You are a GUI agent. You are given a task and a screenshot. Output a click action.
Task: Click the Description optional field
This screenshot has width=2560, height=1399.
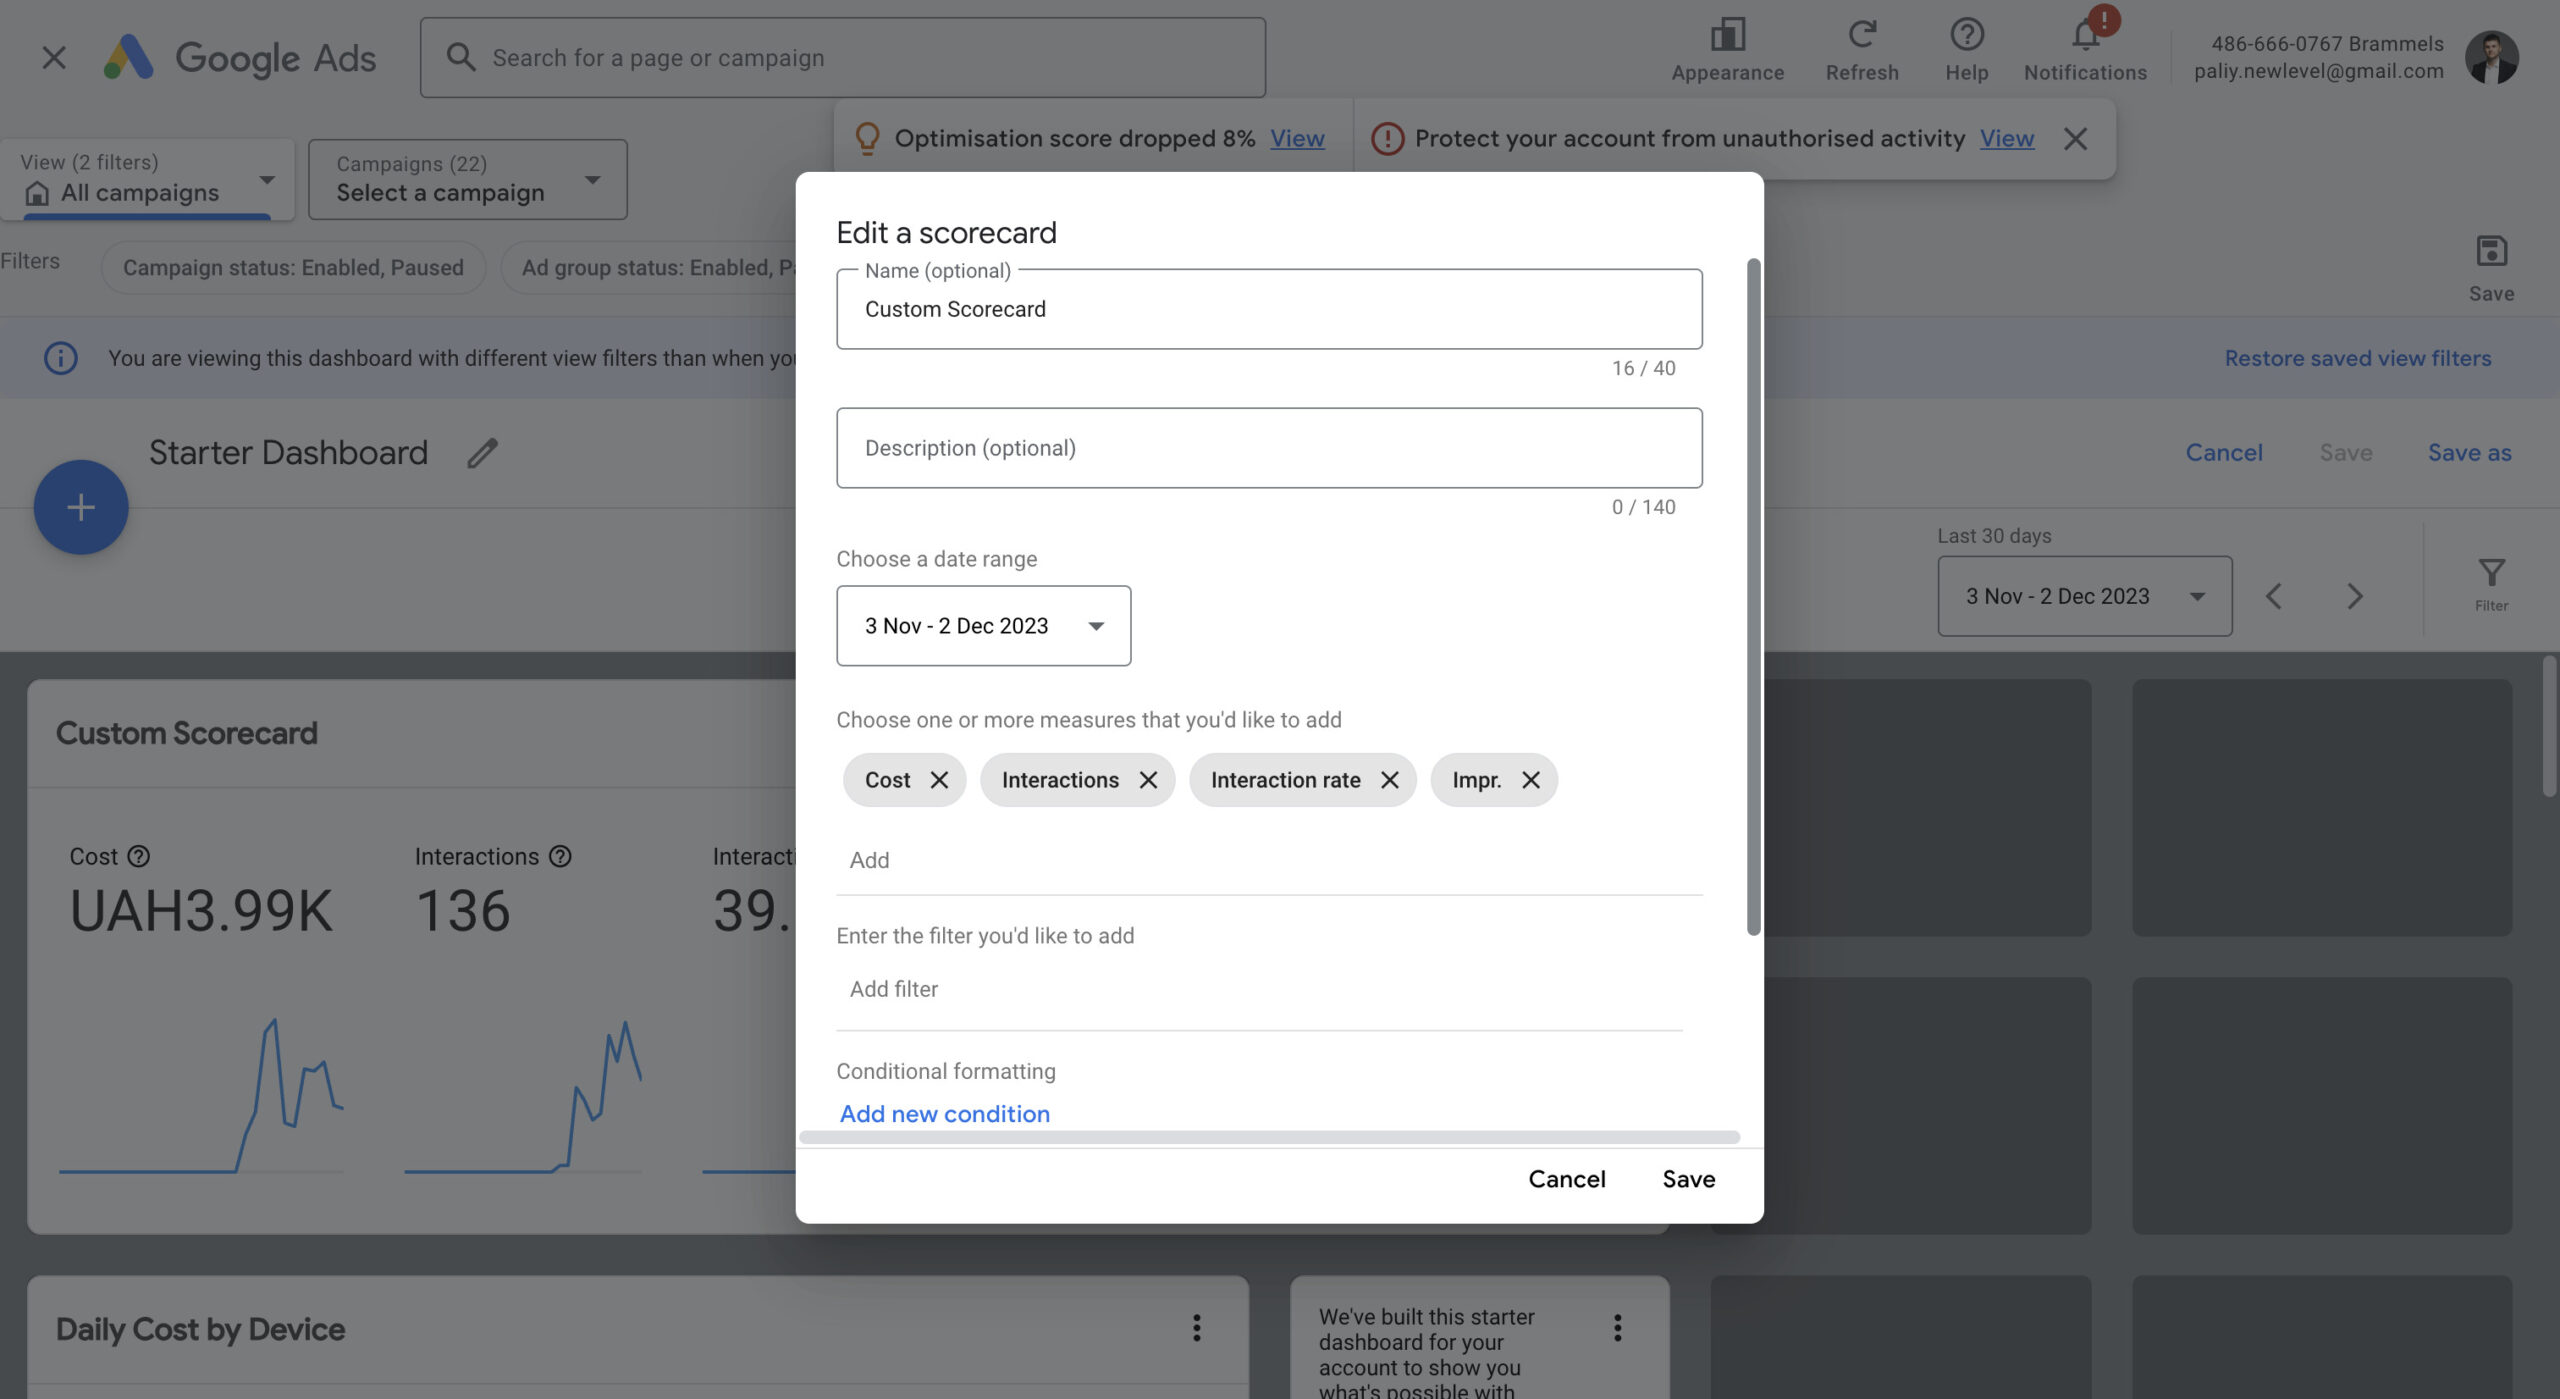tap(1268, 448)
